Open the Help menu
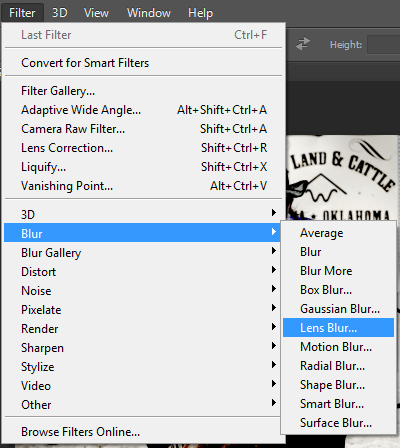Image resolution: width=400 pixels, height=448 pixels. click(200, 13)
